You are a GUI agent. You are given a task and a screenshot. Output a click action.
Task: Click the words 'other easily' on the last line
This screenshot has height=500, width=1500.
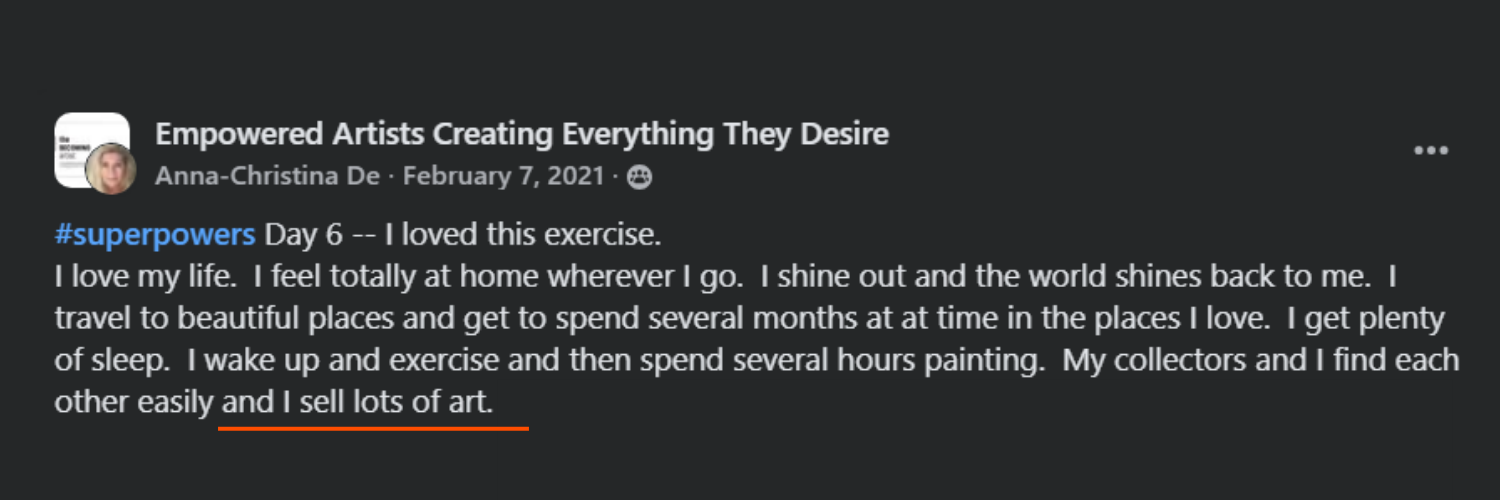pyautogui.click(x=133, y=402)
